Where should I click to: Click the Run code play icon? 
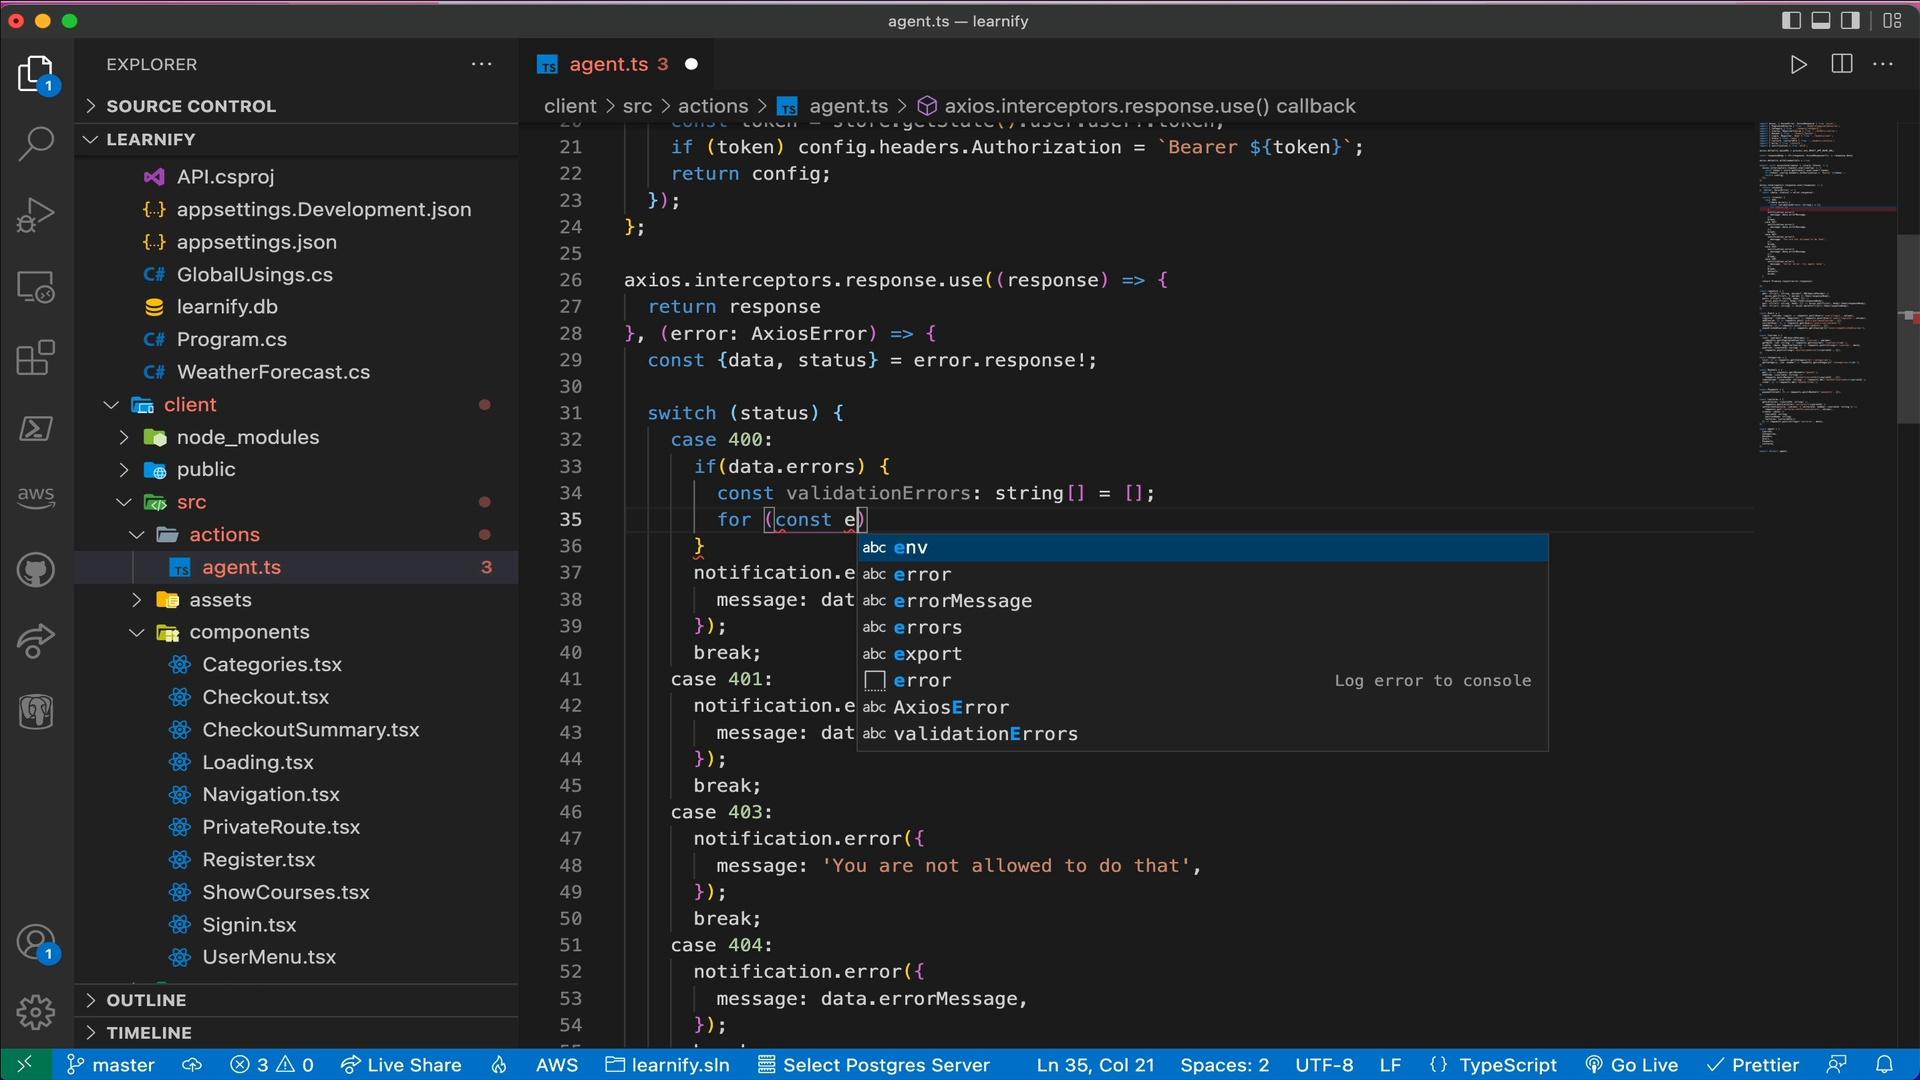tap(1798, 65)
